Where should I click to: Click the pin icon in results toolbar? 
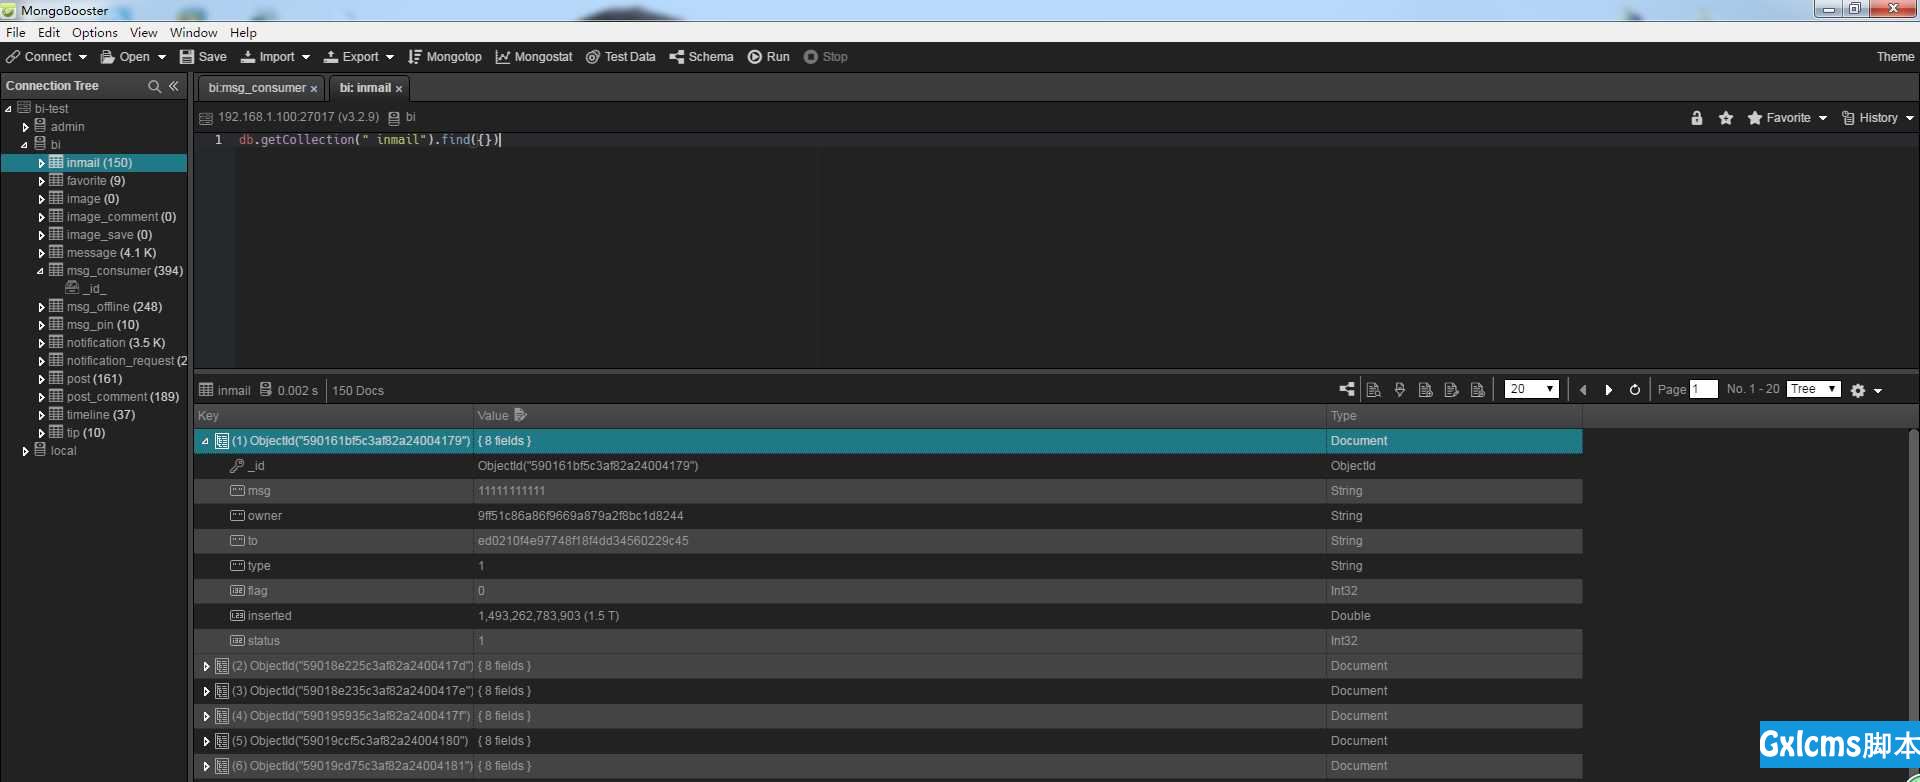pos(1400,390)
